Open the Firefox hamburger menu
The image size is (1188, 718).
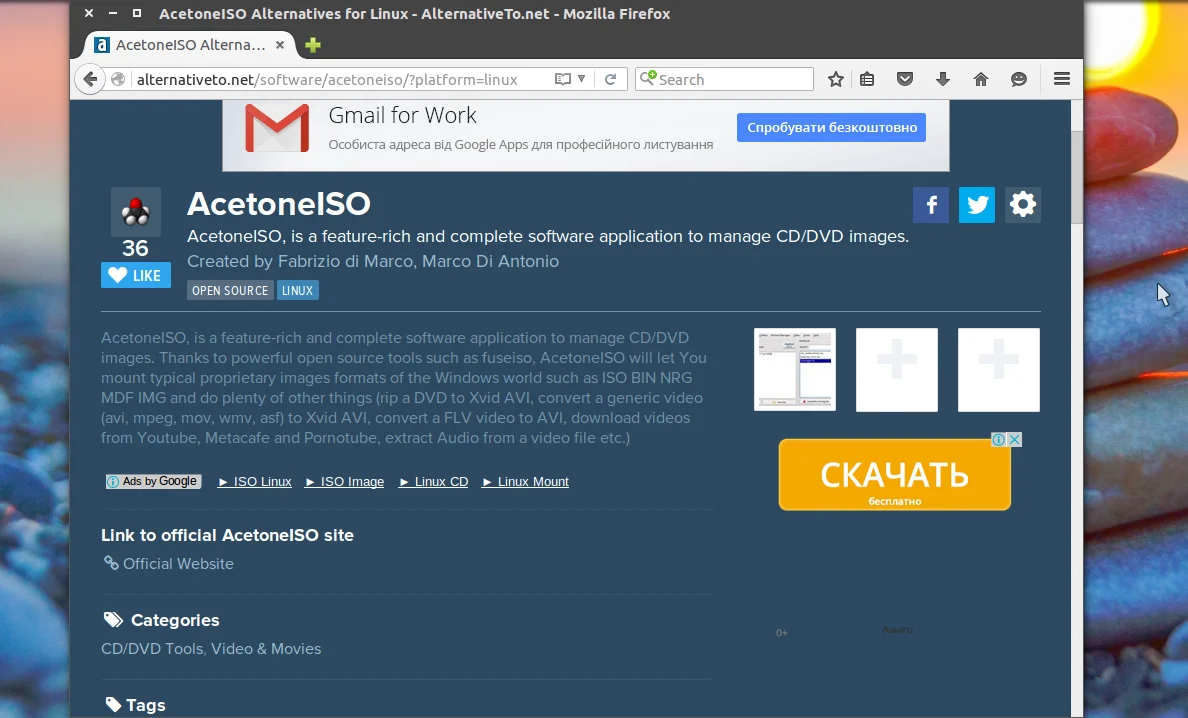1062,79
